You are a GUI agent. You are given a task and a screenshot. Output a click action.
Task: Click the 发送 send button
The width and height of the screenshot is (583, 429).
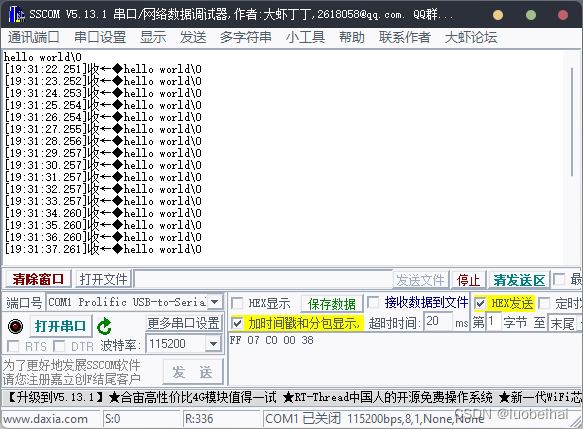[x=193, y=372]
